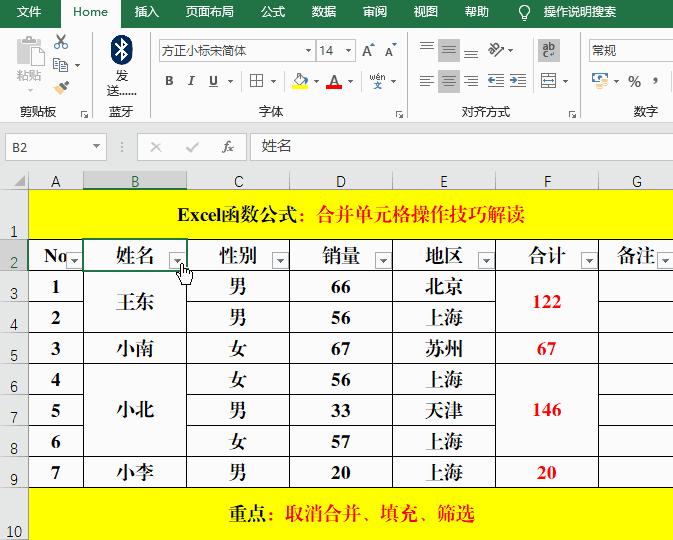The height and width of the screenshot is (540, 673).
Task: Click the Cut scissors icon
Action: point(61,42)
